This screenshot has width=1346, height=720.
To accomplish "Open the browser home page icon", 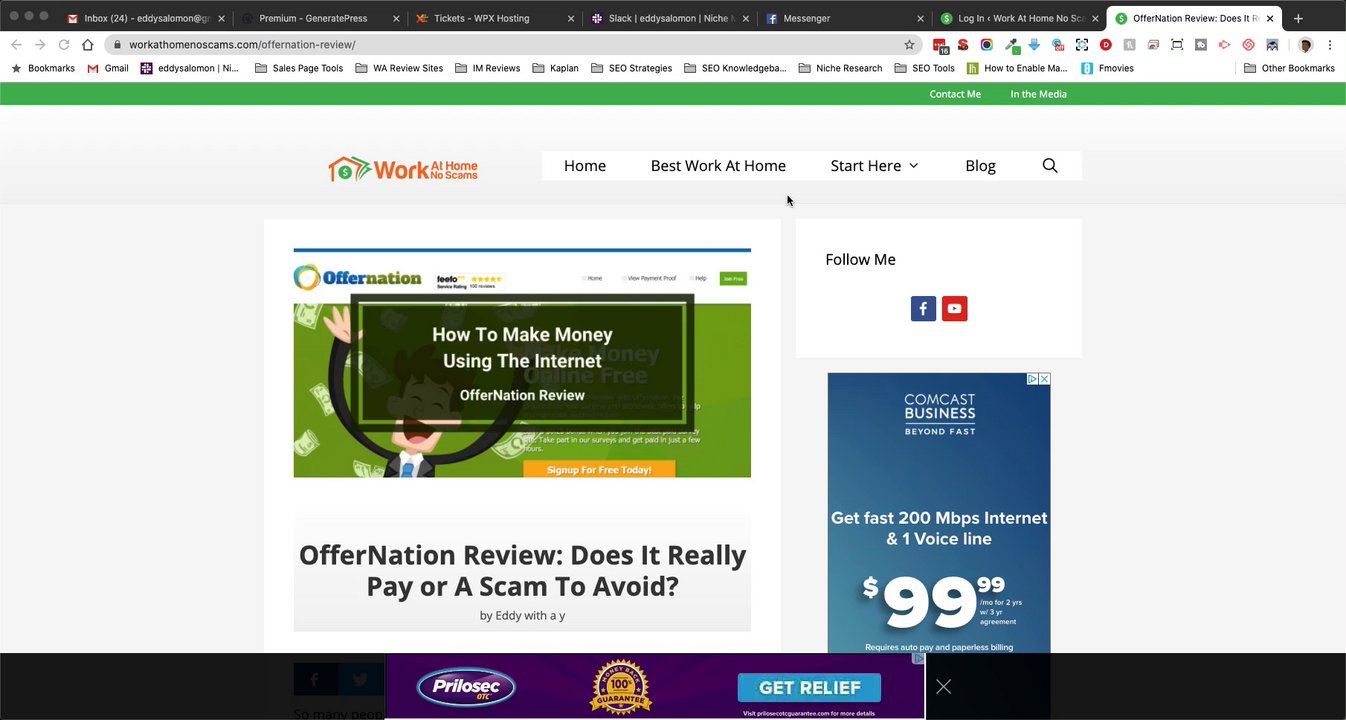I will (x=88, y=45).
